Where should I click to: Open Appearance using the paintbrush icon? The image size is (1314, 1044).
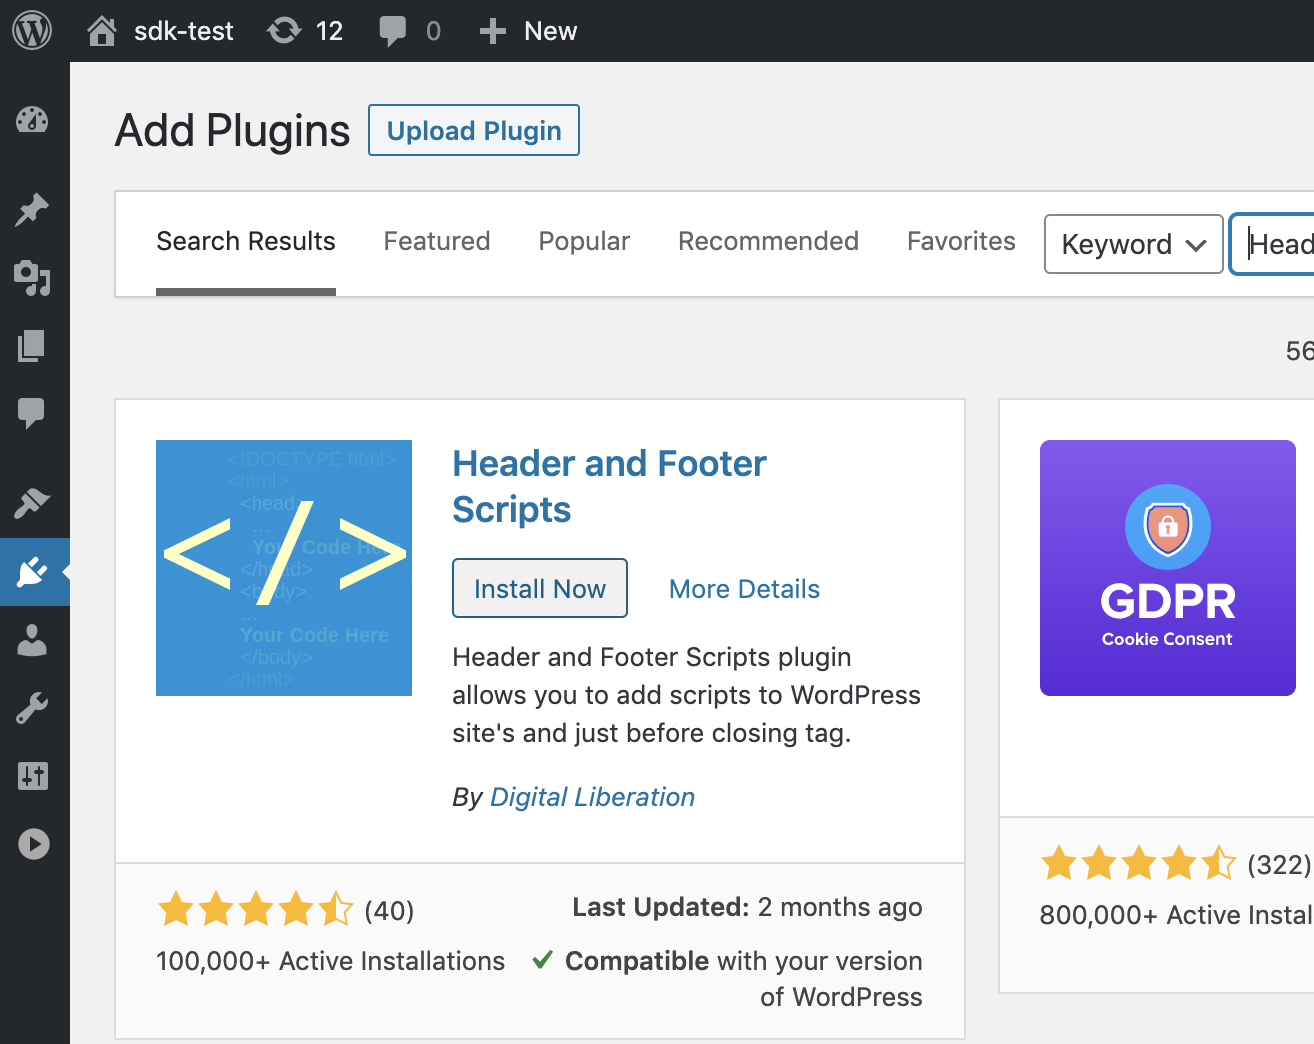pyautogui.click(x=32, y=502)
